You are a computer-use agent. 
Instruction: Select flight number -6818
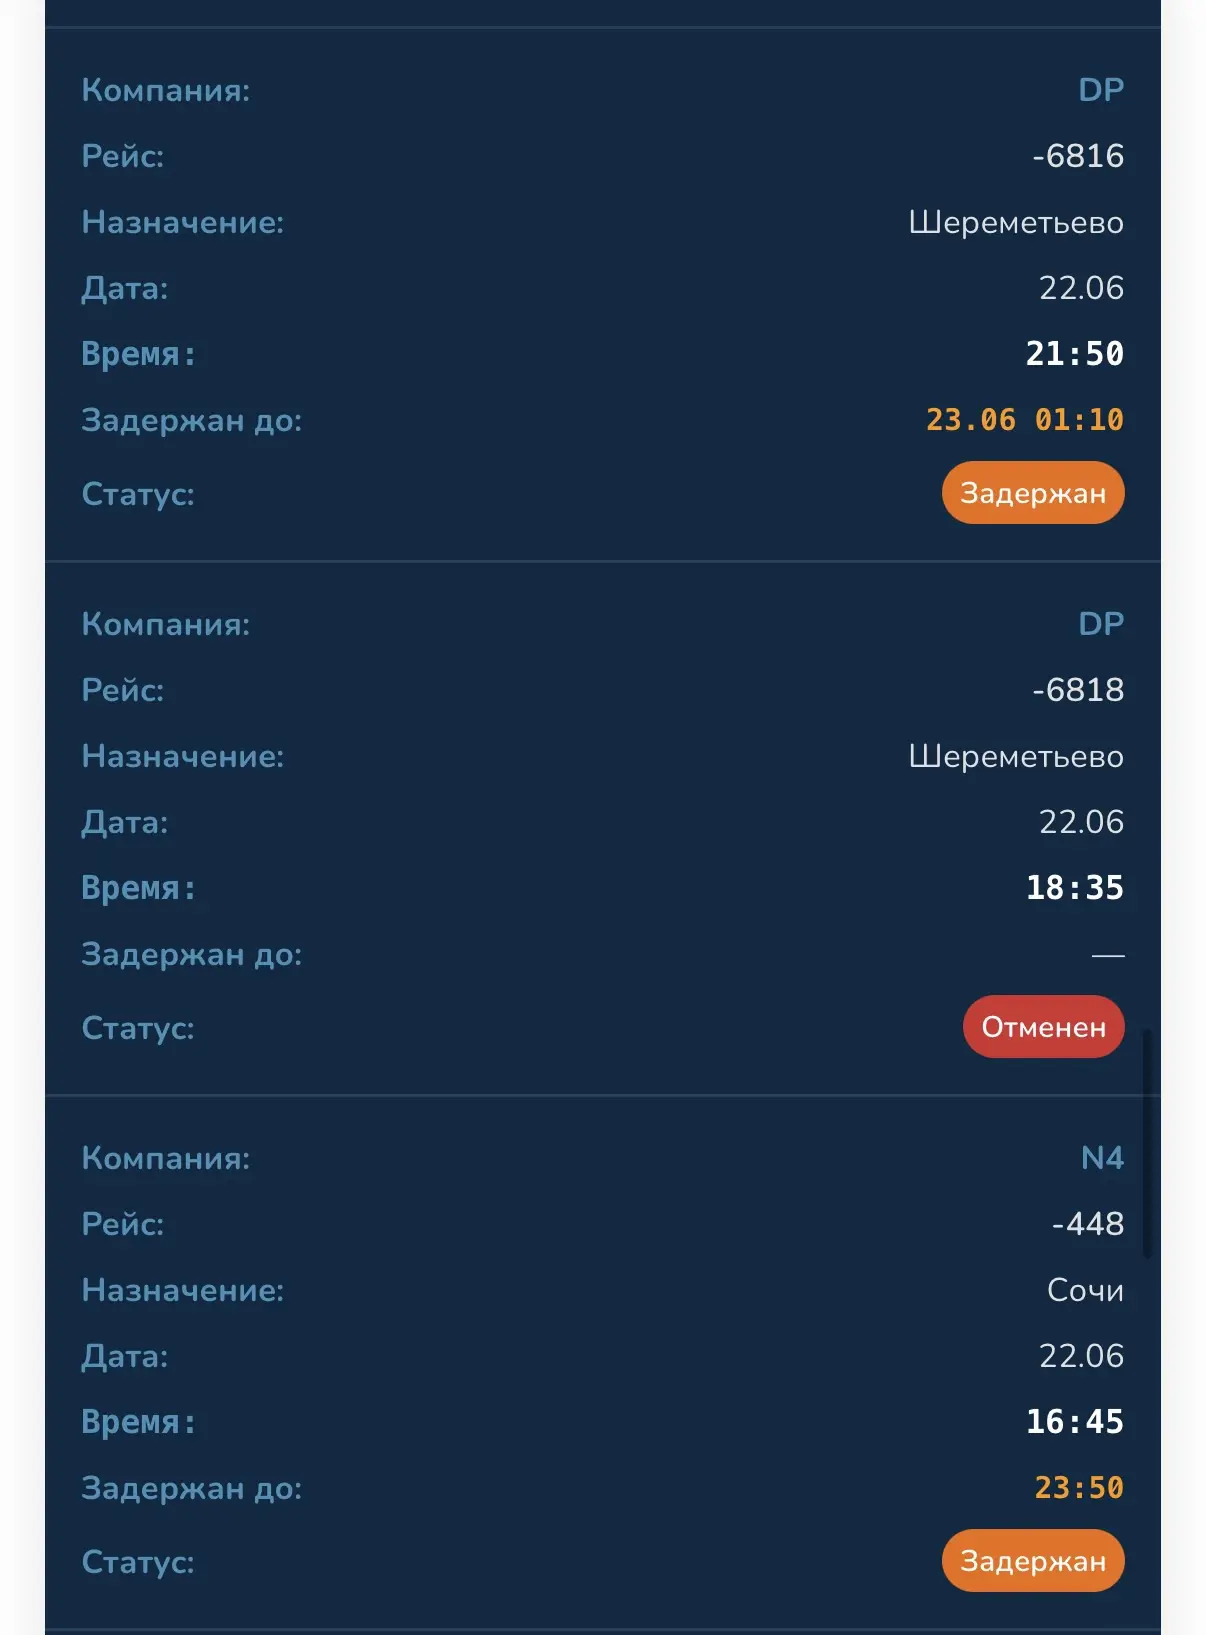tap(1078, 690)
